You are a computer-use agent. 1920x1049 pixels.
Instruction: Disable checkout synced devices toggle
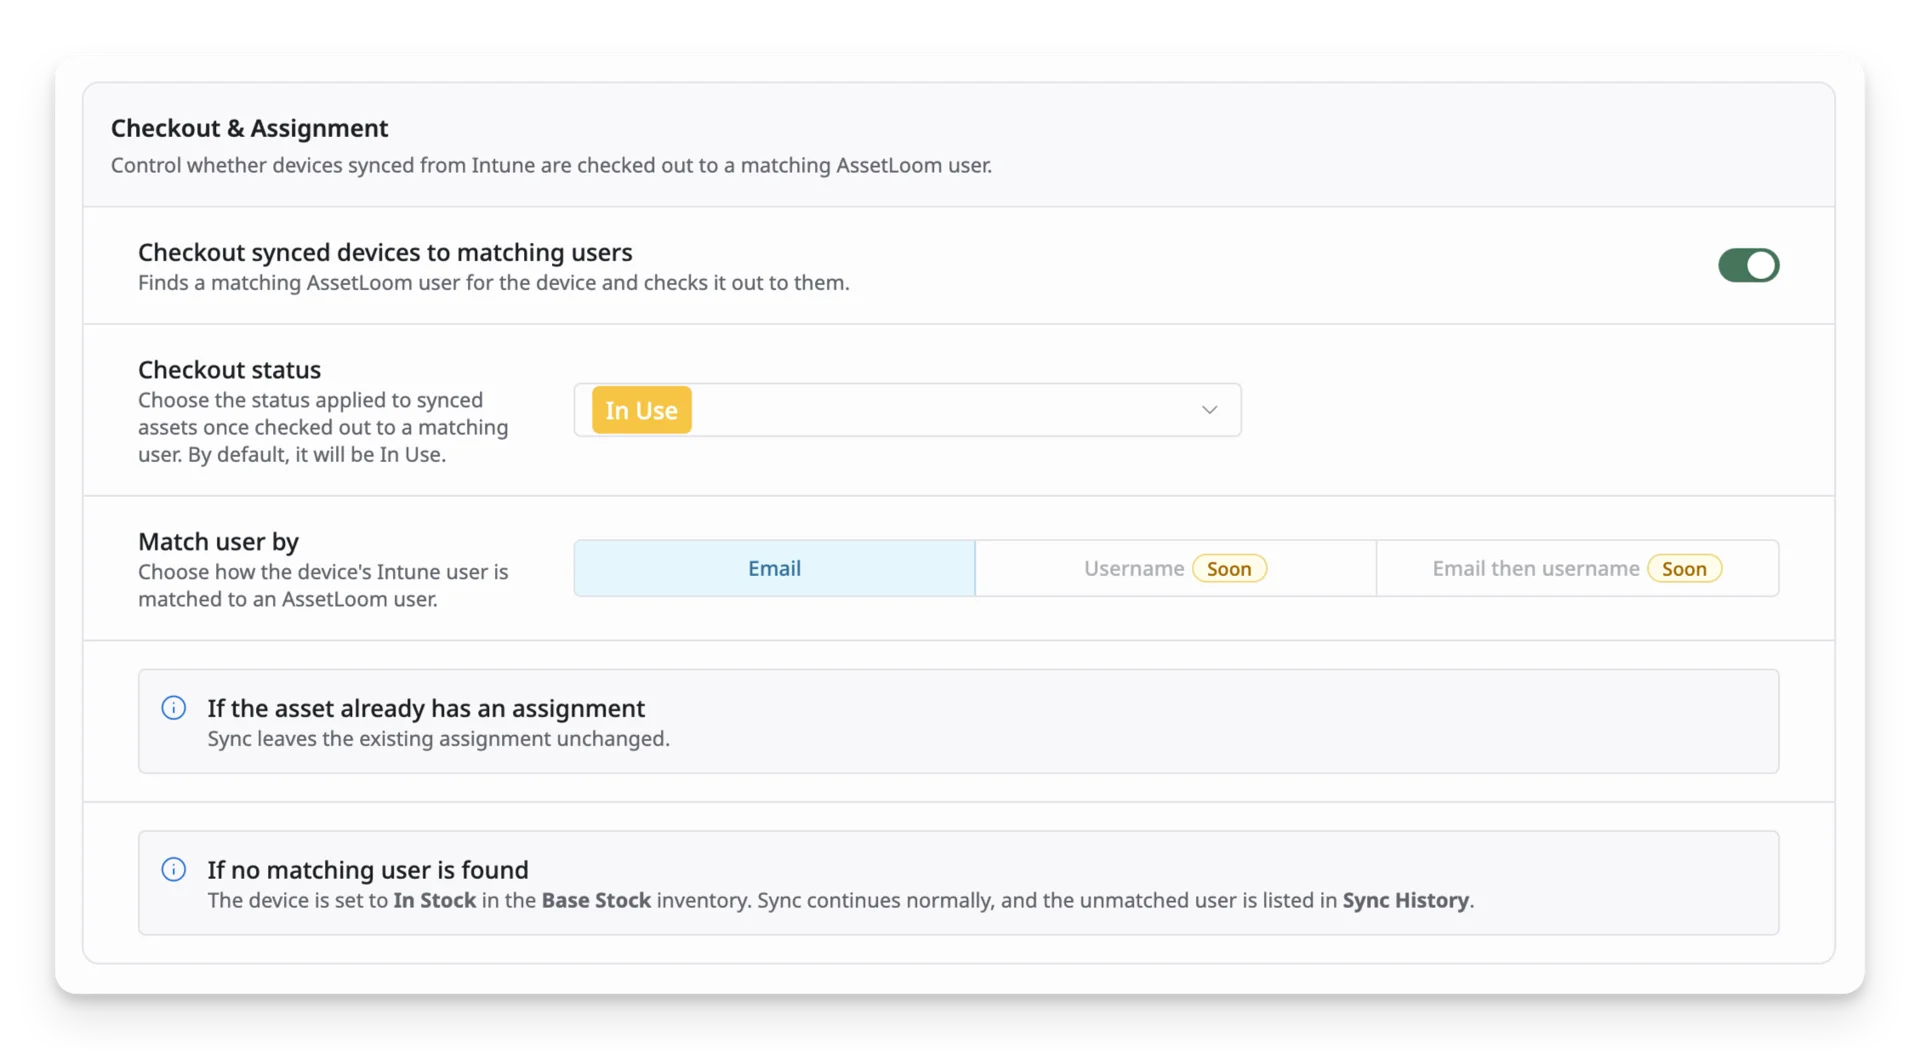1748,265
